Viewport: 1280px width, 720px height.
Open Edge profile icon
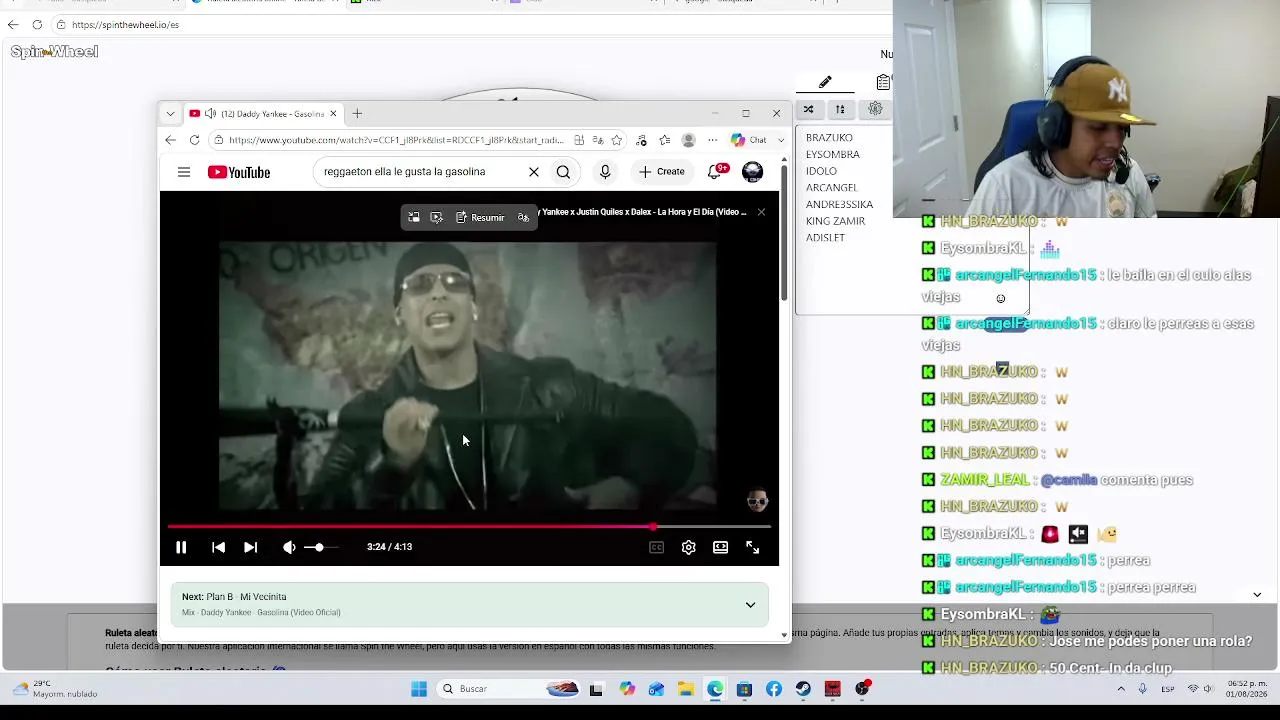click(688, 140)
